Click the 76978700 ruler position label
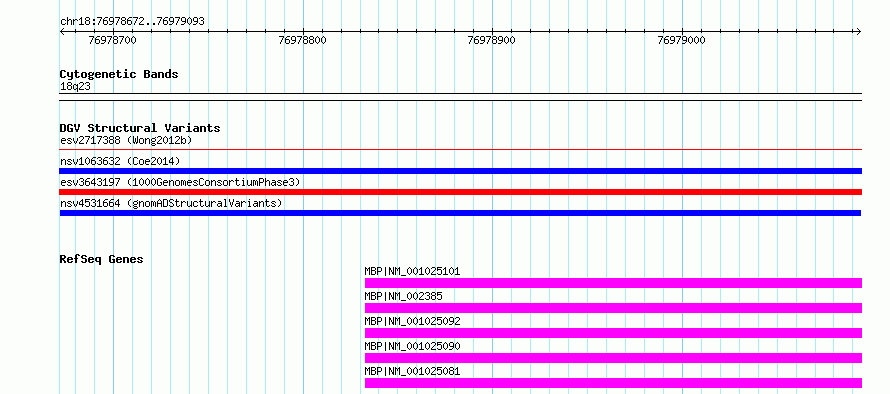Image resolution: width=890 pixels, height=394 pixels. click(113, 40)
